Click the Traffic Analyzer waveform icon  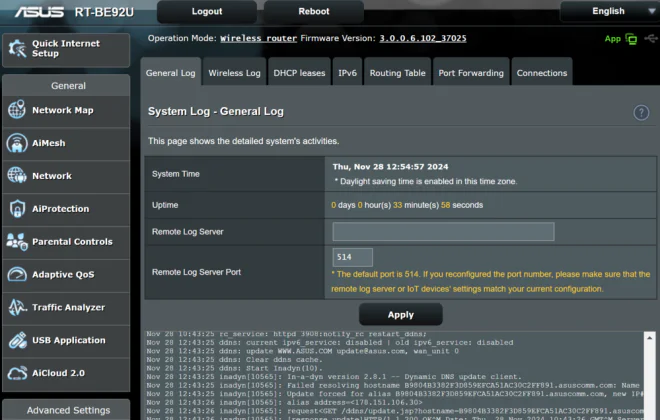(x=17, y=307)
